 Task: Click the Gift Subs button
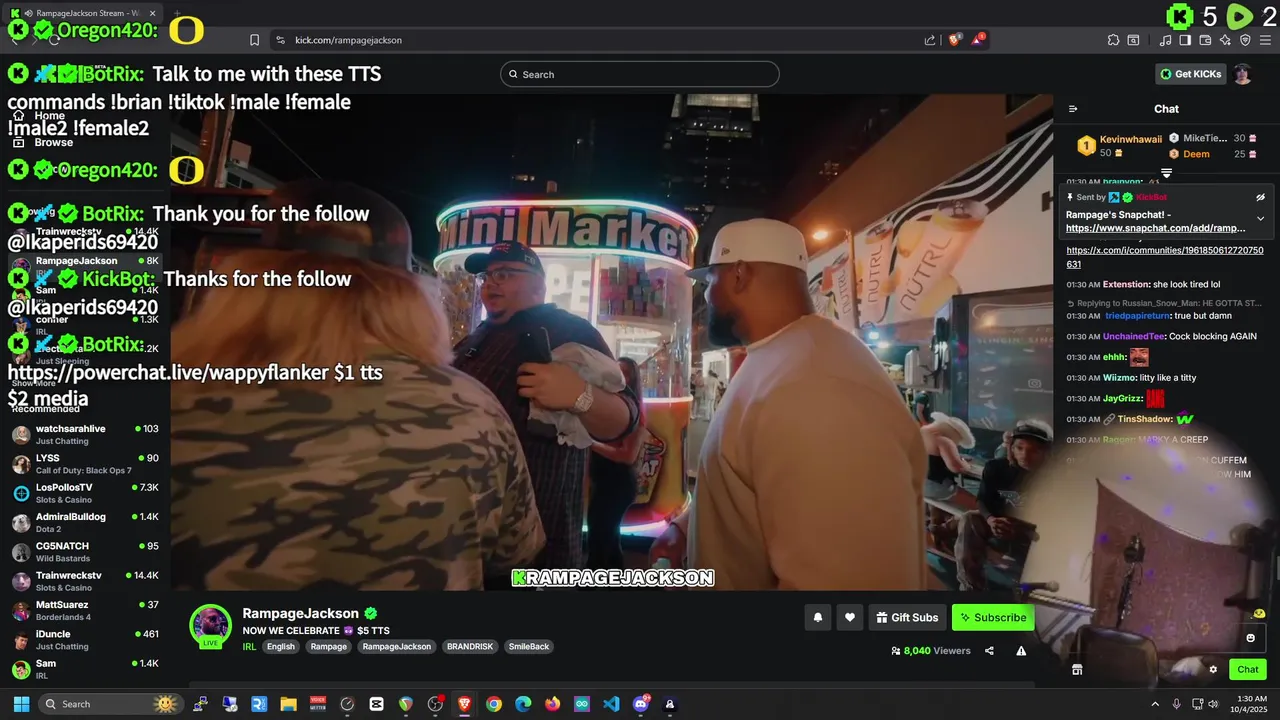pyautogui.click(x=907, y=617)
